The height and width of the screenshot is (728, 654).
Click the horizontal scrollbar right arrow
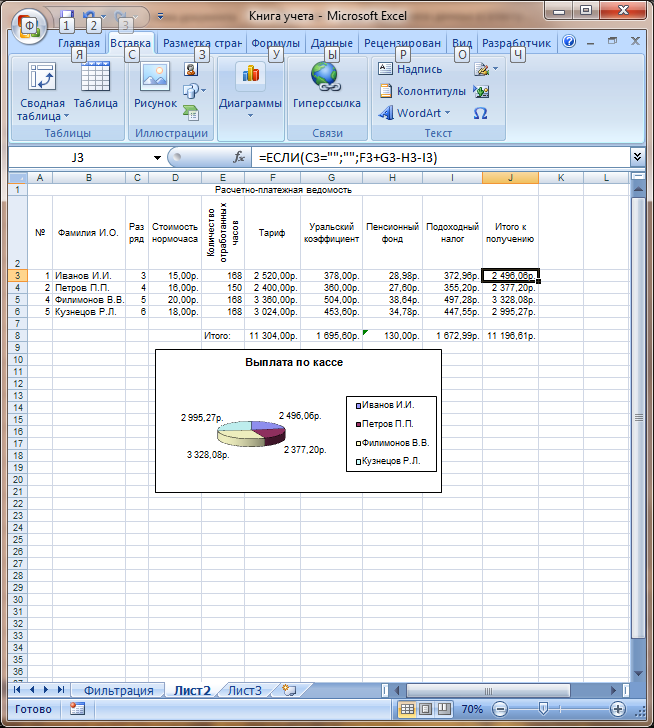click(x=614, y=690)
